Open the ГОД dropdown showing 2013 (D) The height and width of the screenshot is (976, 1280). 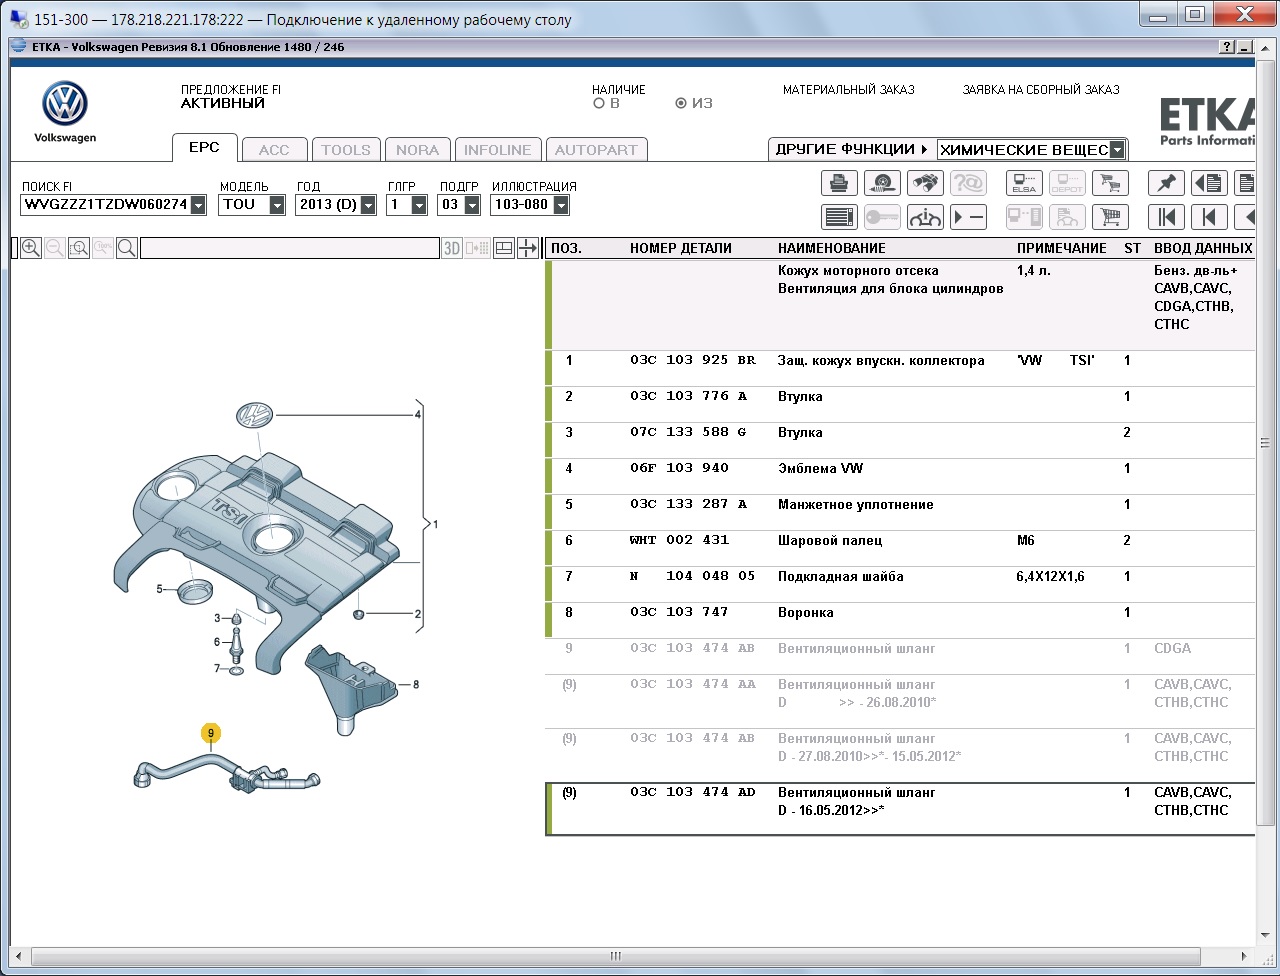click(368, 205)
